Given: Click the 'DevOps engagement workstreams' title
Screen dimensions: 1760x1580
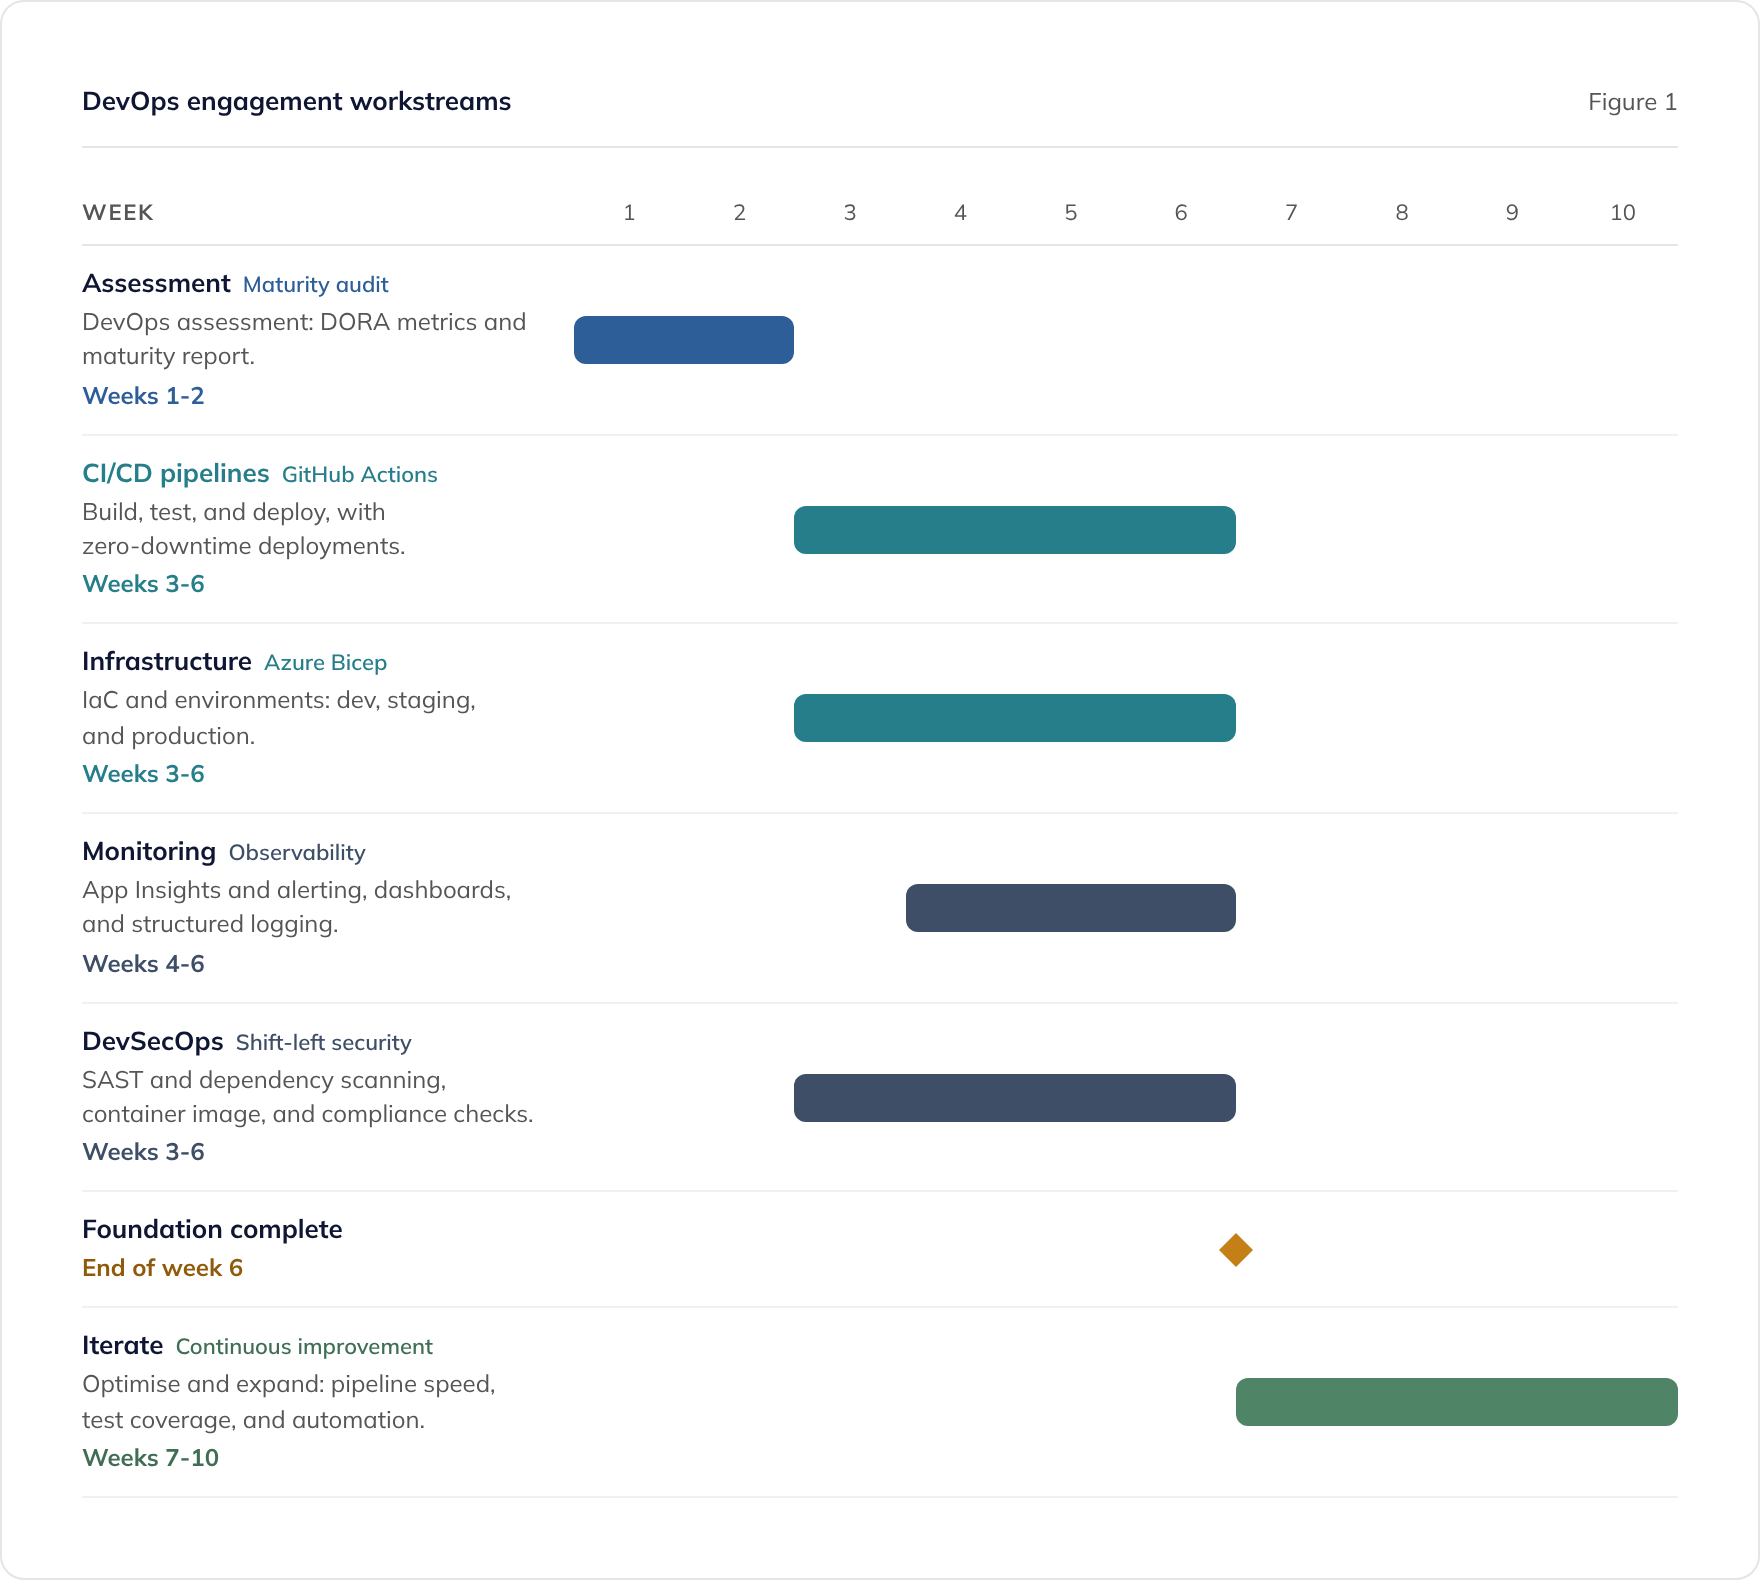Looking at the screenshot, I should point(296,102).
